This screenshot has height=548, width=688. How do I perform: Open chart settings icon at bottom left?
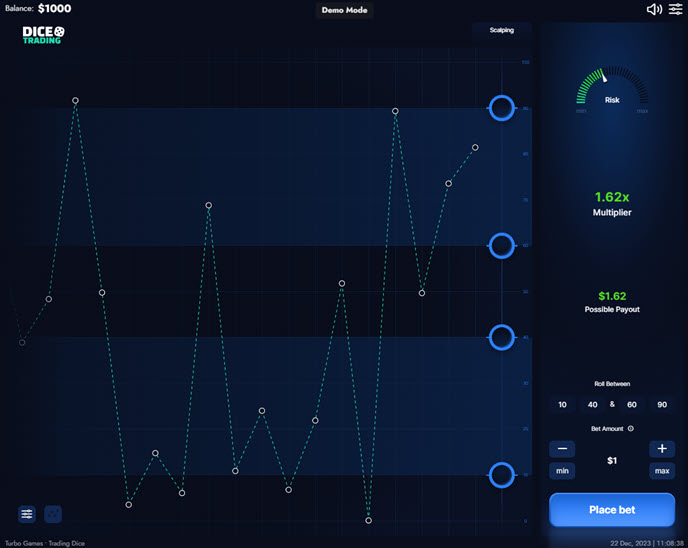point(27,513)
